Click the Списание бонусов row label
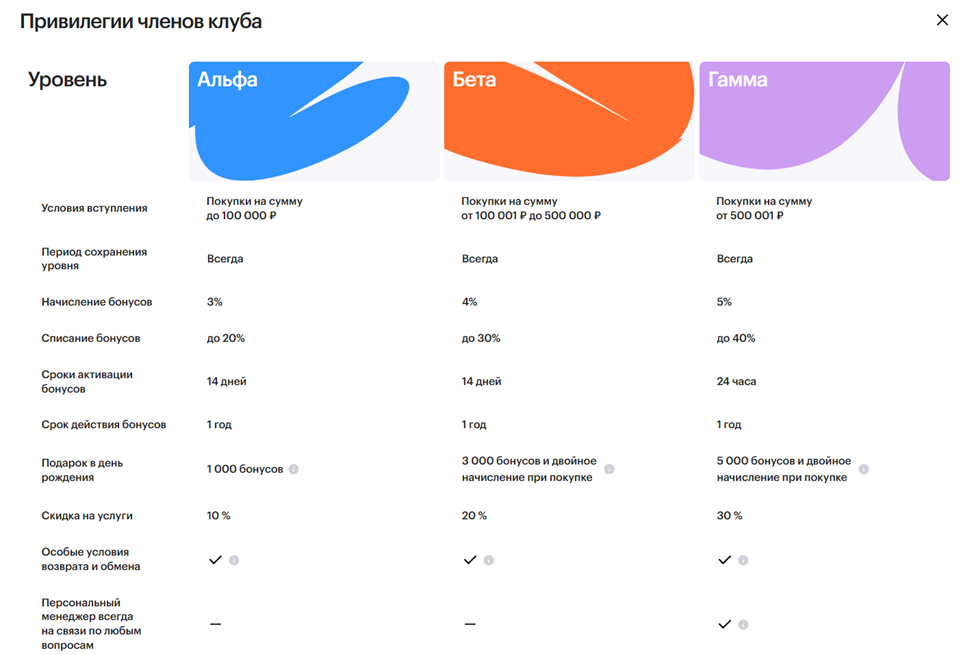 [91, 338]
